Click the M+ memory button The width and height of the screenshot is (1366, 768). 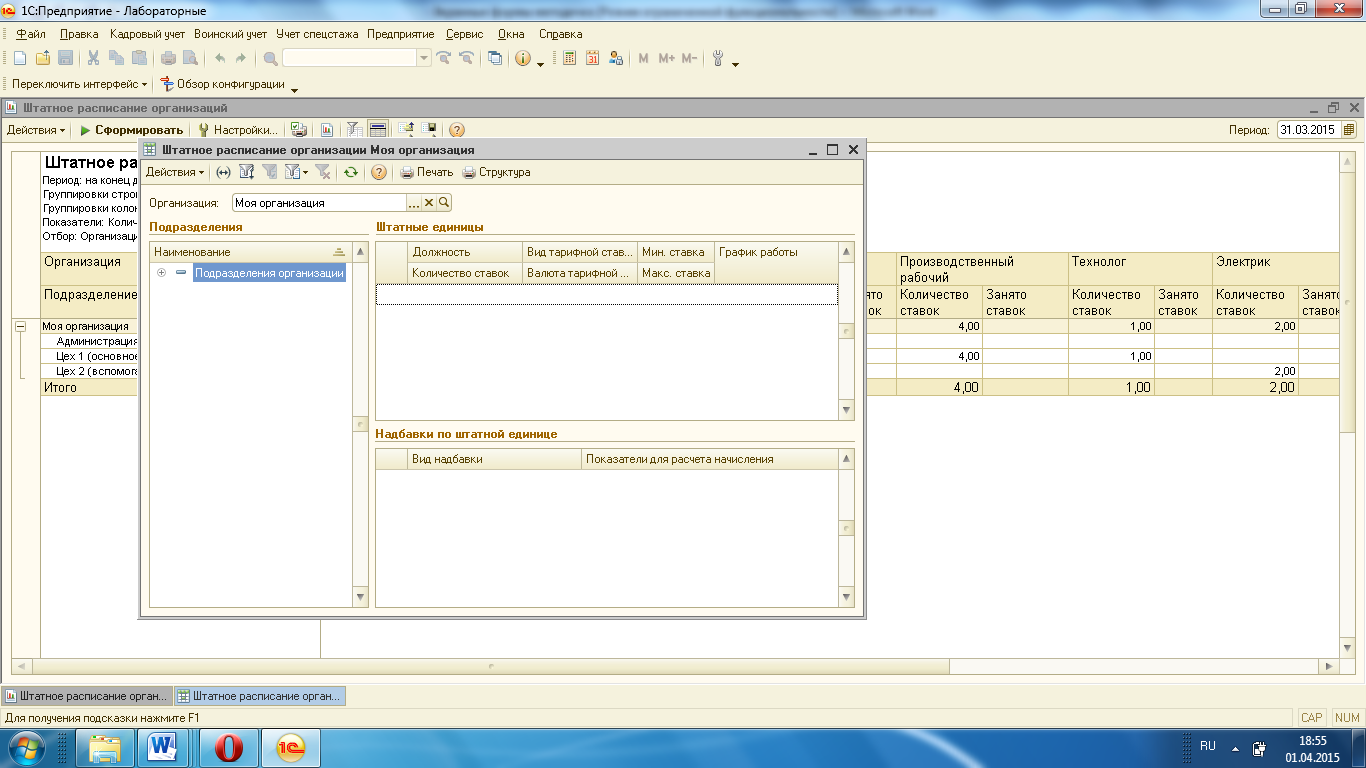click(666, 58)
